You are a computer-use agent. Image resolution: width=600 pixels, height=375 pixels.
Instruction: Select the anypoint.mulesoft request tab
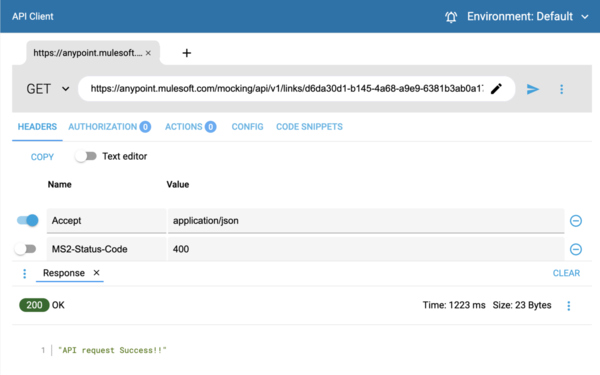click(x=87, y=53)
